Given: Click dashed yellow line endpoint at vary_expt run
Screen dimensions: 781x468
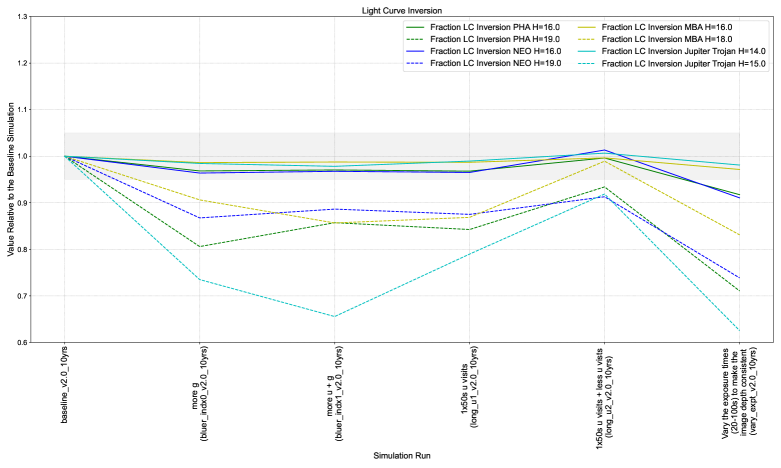Looking at the screenshot, I should pos(739,234).
